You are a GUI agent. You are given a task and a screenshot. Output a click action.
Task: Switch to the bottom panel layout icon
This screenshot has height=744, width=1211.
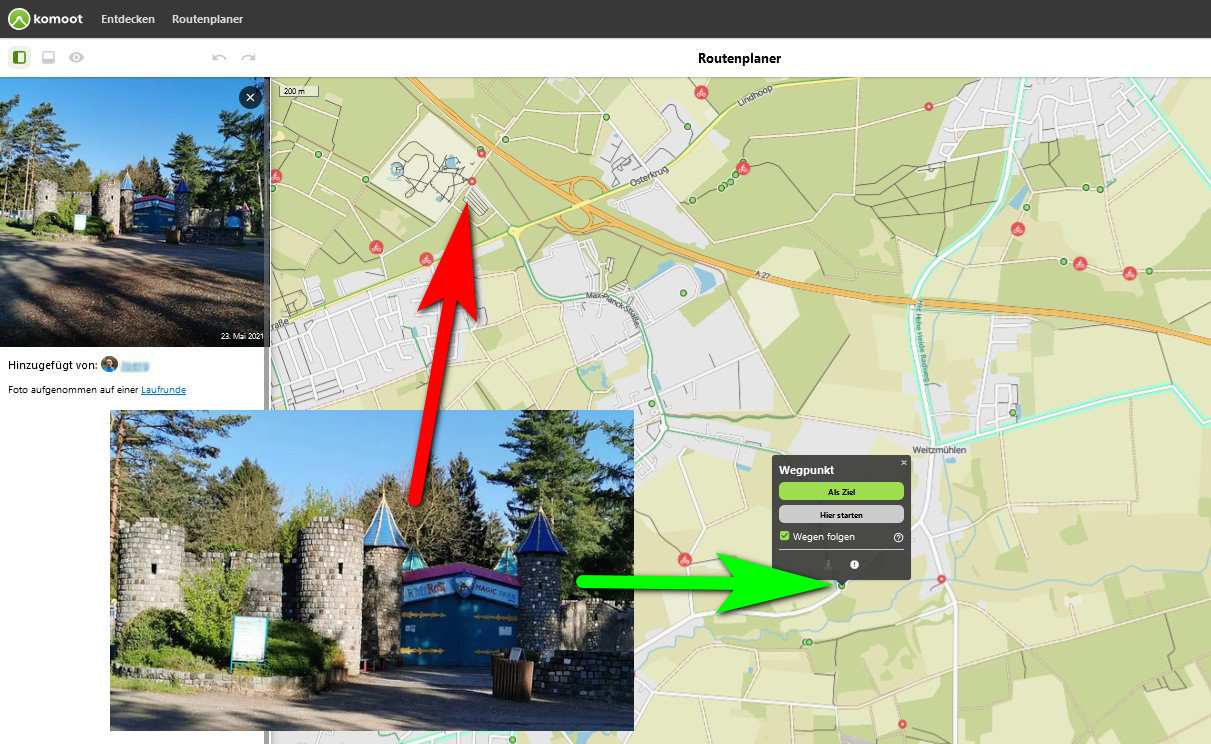pyautogui.click(x=48, y=58)
